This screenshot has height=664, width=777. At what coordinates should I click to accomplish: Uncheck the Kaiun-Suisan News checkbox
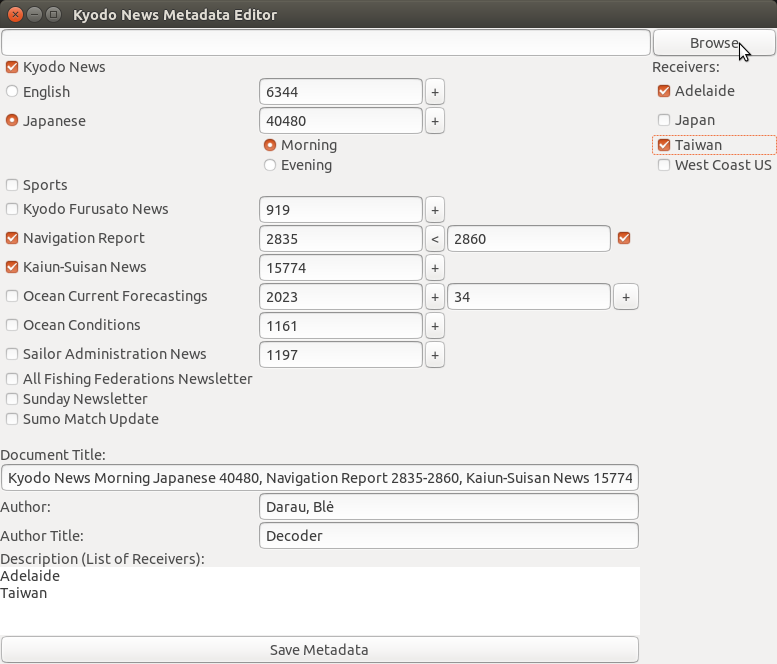pyautogui.click(x=12, y=267)
